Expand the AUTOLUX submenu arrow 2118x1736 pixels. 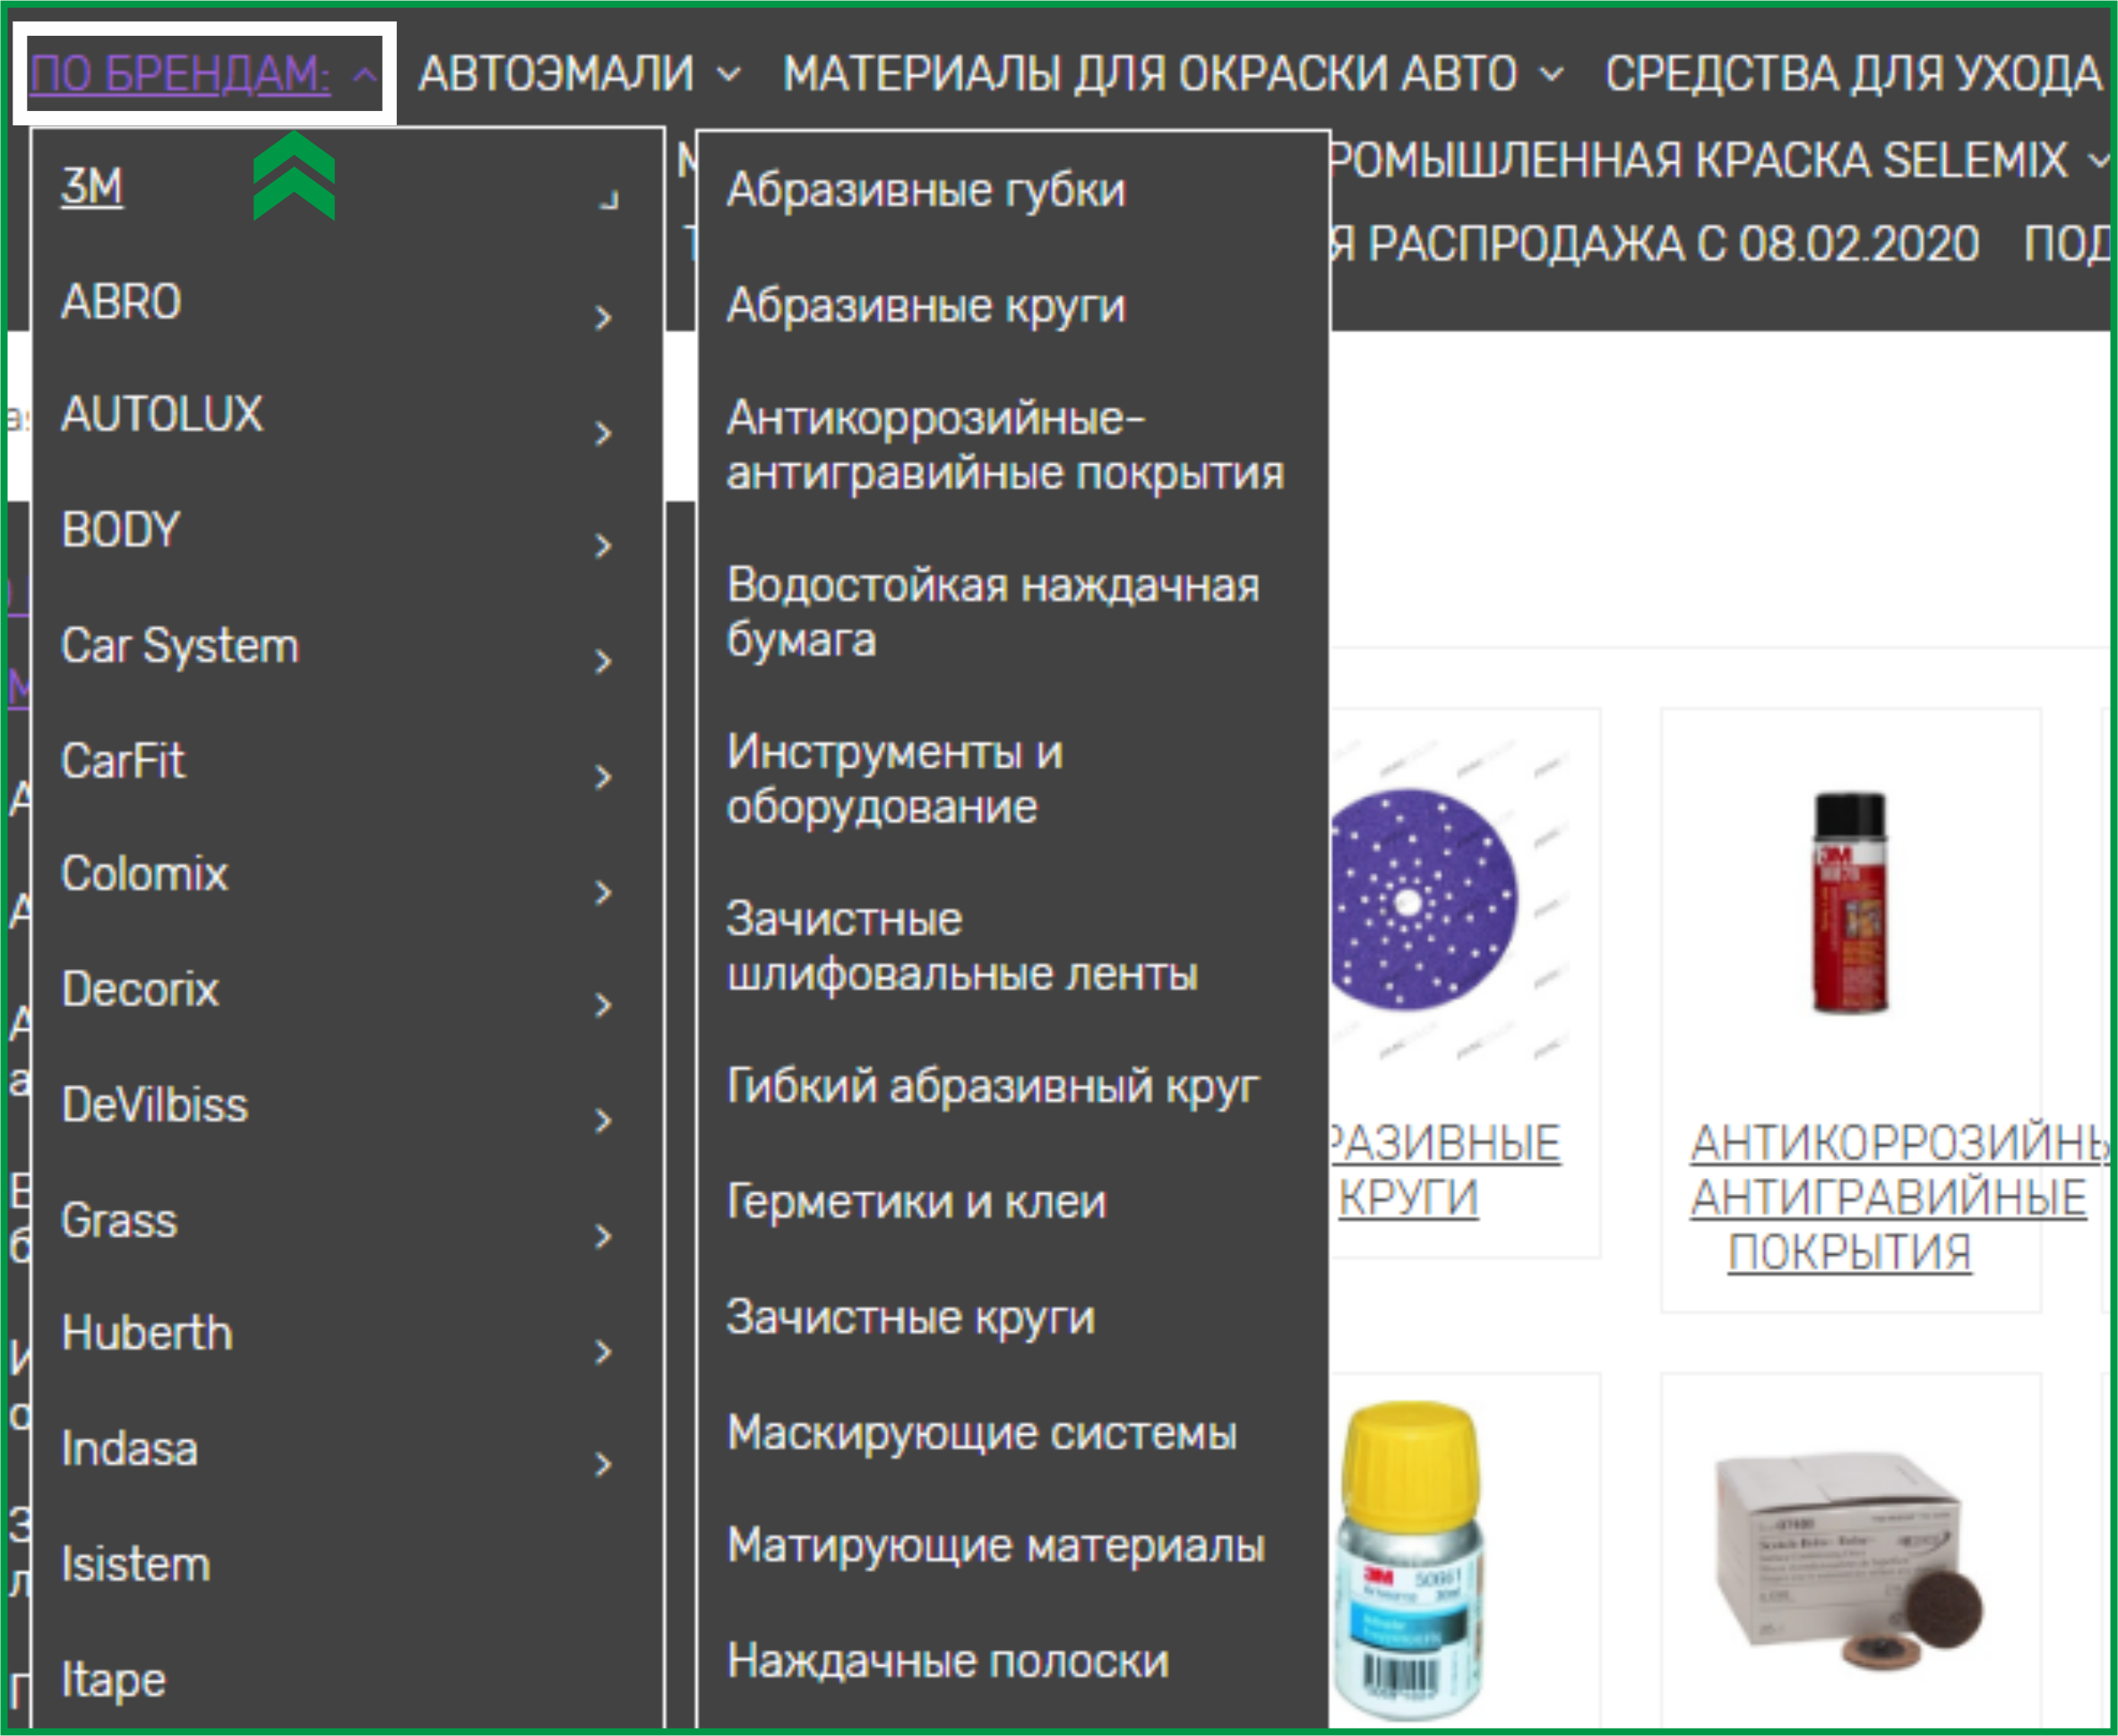[x=603, y=433]
